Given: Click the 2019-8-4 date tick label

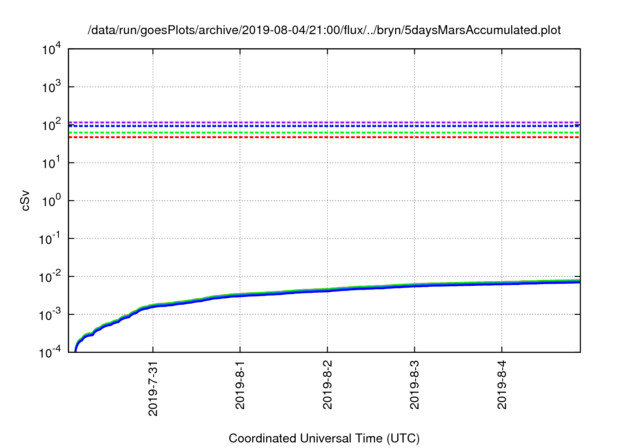Looking at the screenshot, I should click(x=502, y=385).
